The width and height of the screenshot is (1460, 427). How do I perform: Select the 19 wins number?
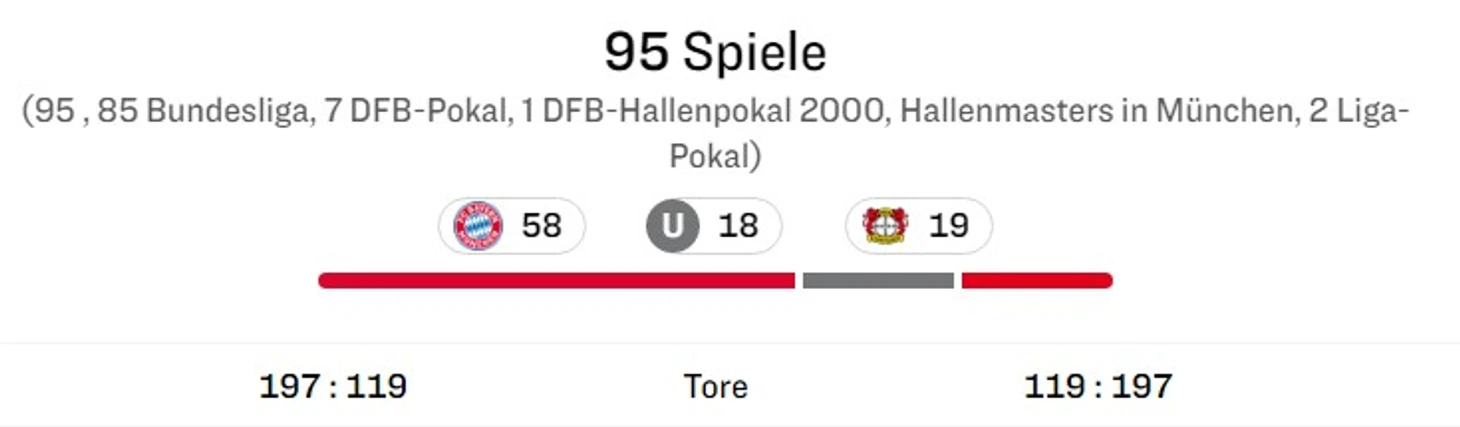pyautogui.click(x=948, y=226)
